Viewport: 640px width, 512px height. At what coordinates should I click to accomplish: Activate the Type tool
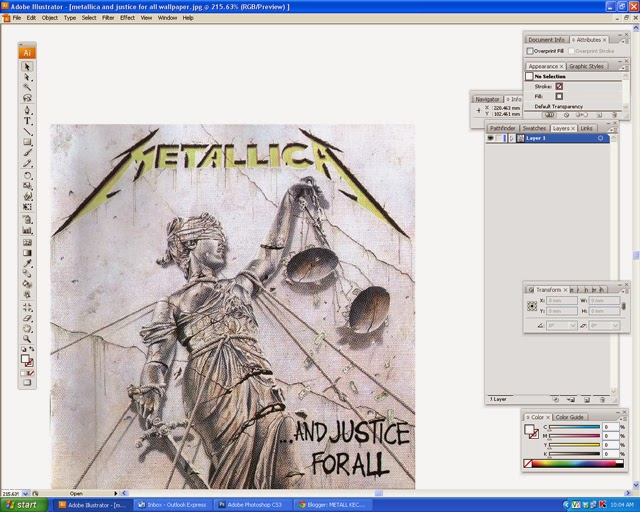27,121
